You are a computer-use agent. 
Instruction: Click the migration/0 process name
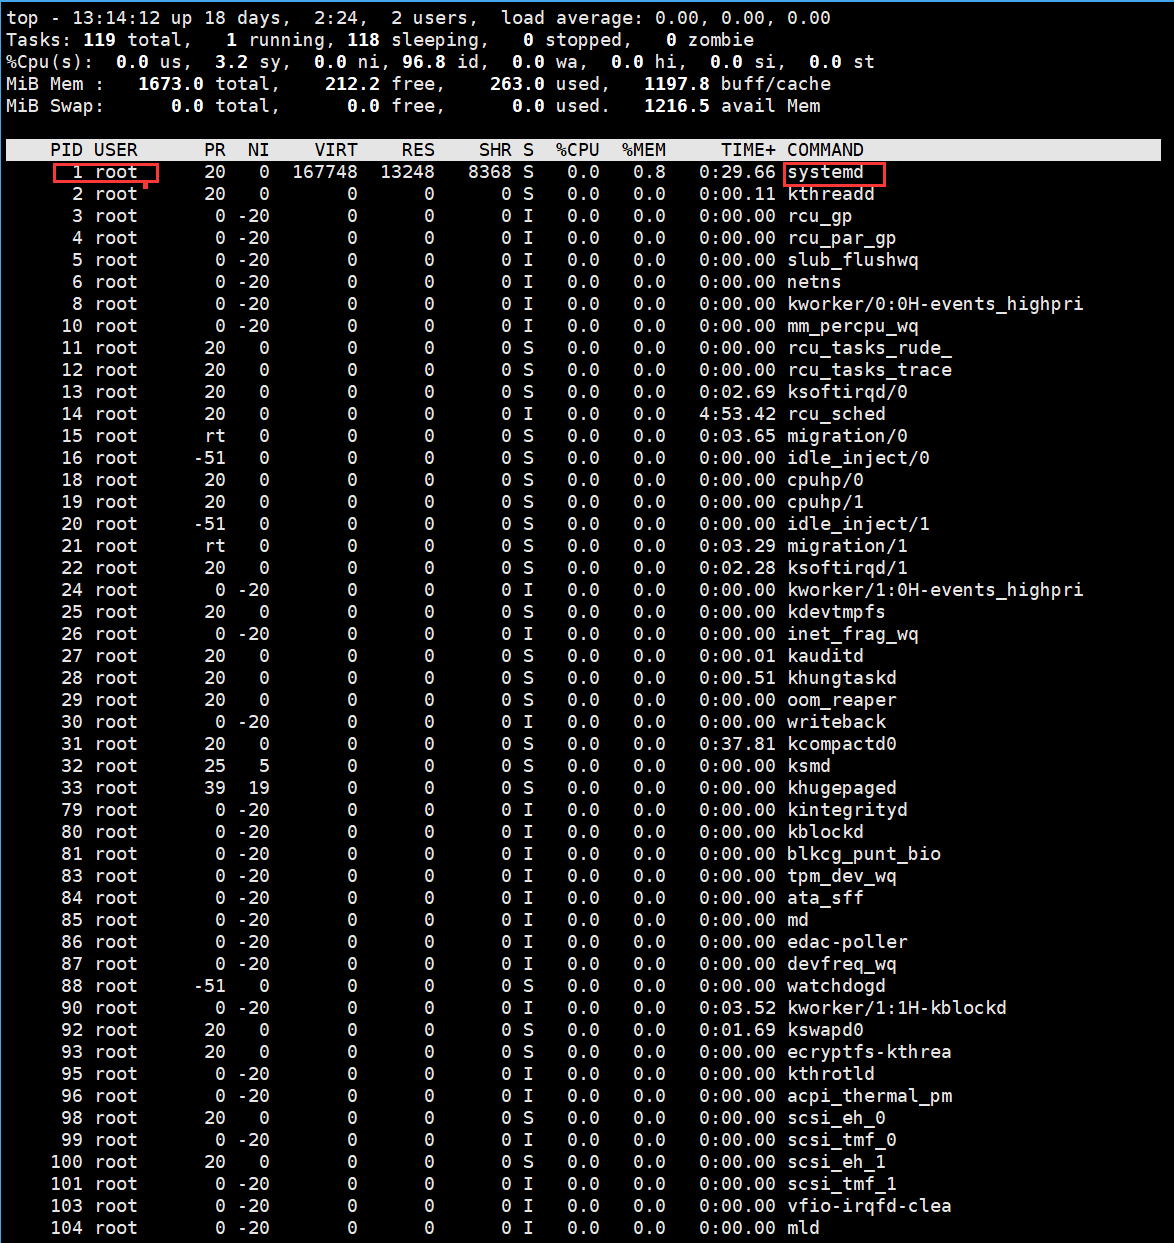click(x=847, y=436)
